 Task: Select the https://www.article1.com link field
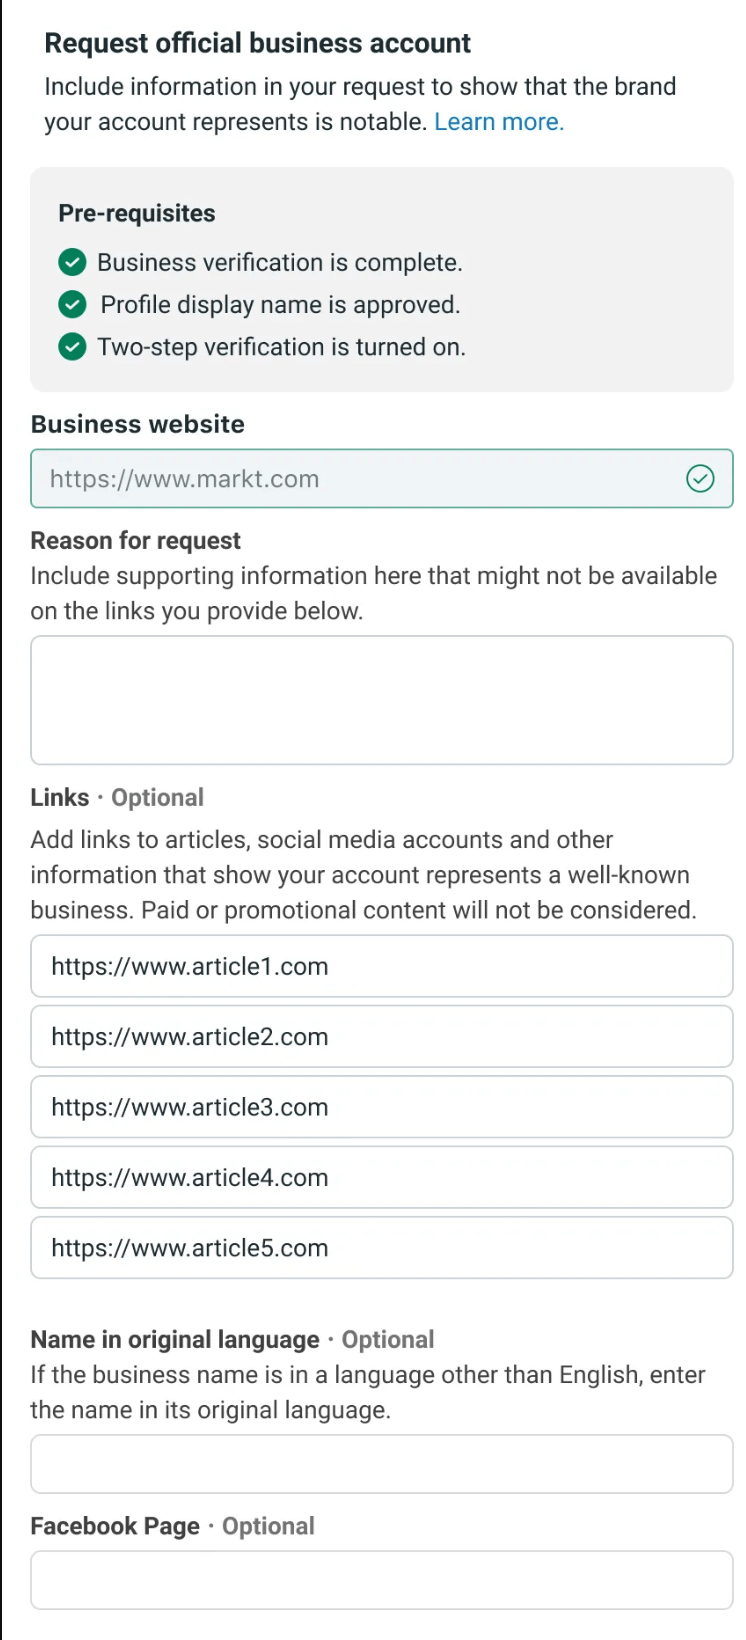click(x=380, y=966)
